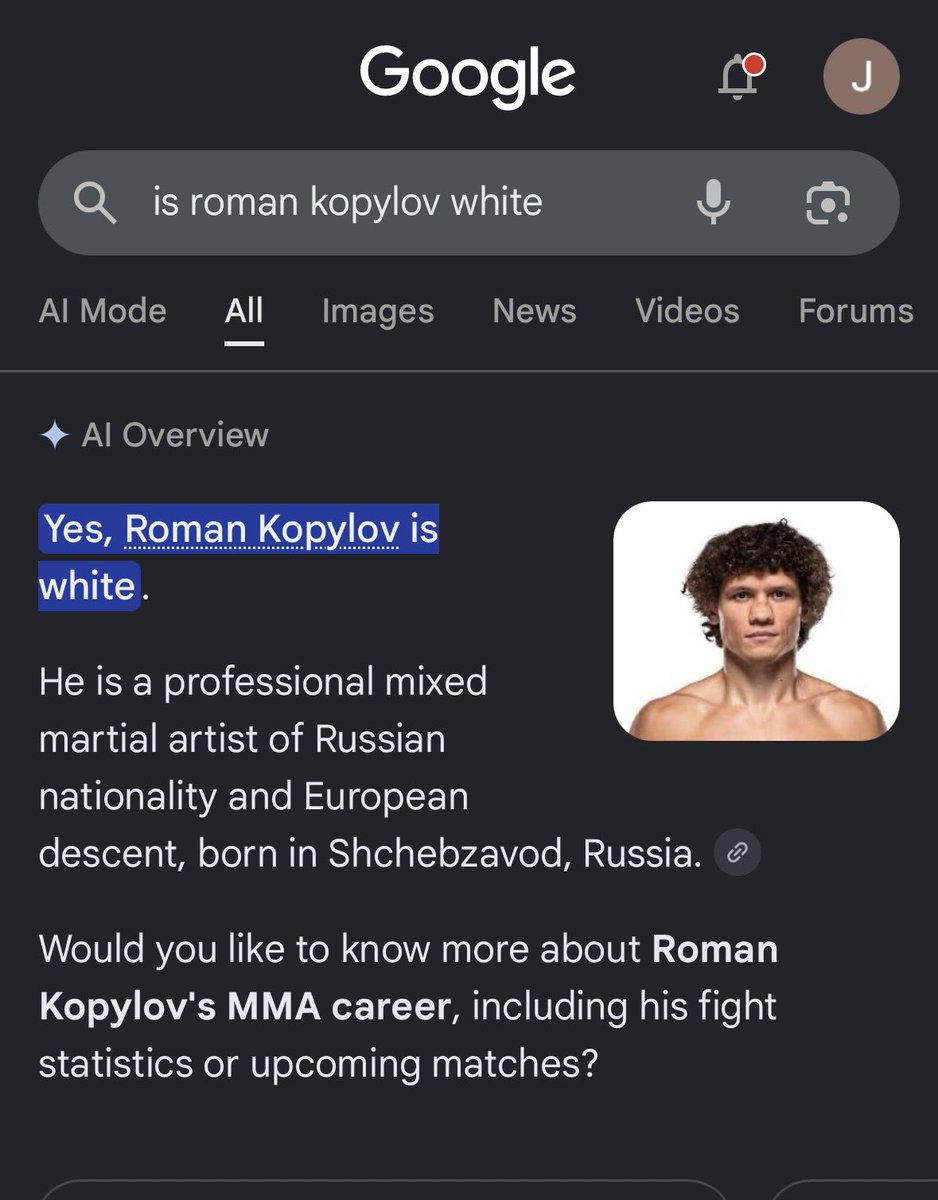
Task: Open the source link chip icon
Action: pos(737,853)
